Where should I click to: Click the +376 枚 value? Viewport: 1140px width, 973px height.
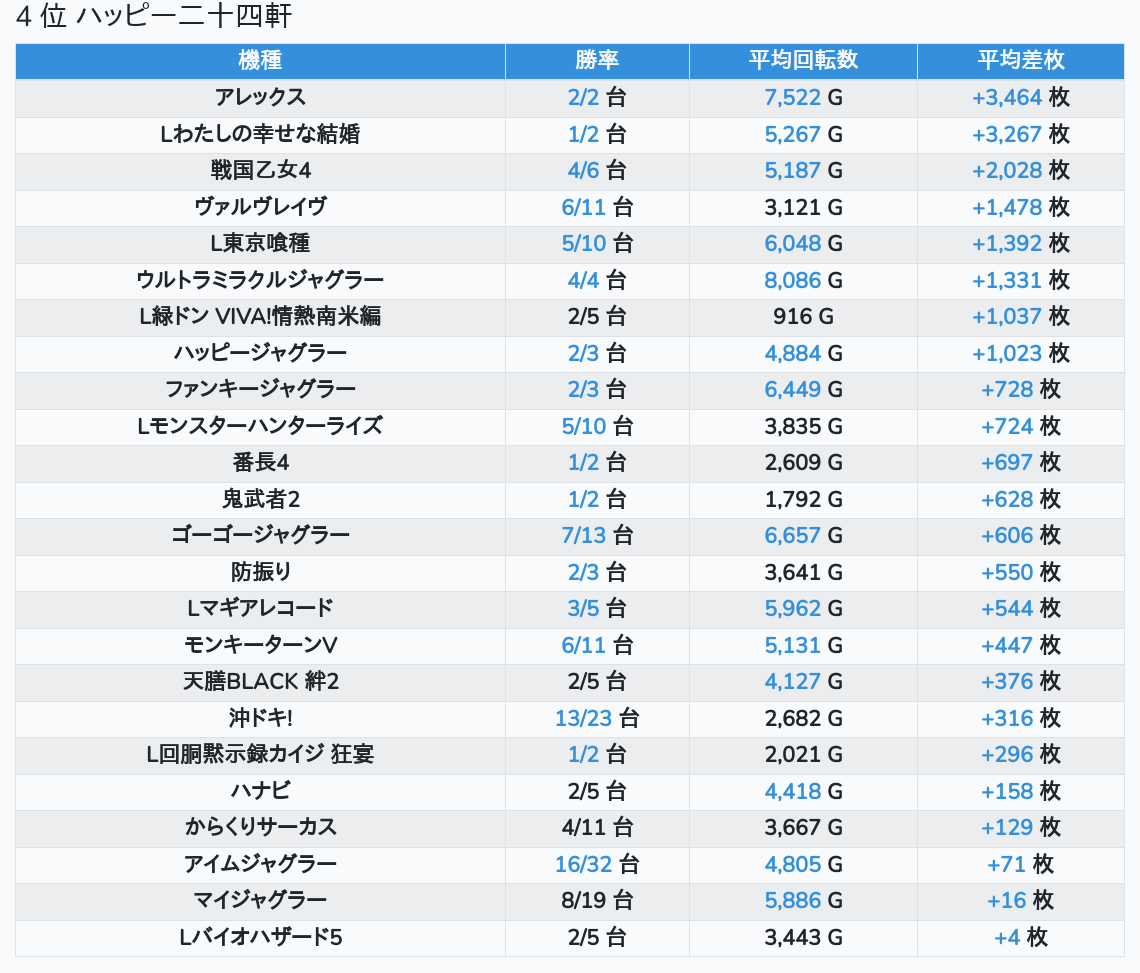coord(1021,681)
